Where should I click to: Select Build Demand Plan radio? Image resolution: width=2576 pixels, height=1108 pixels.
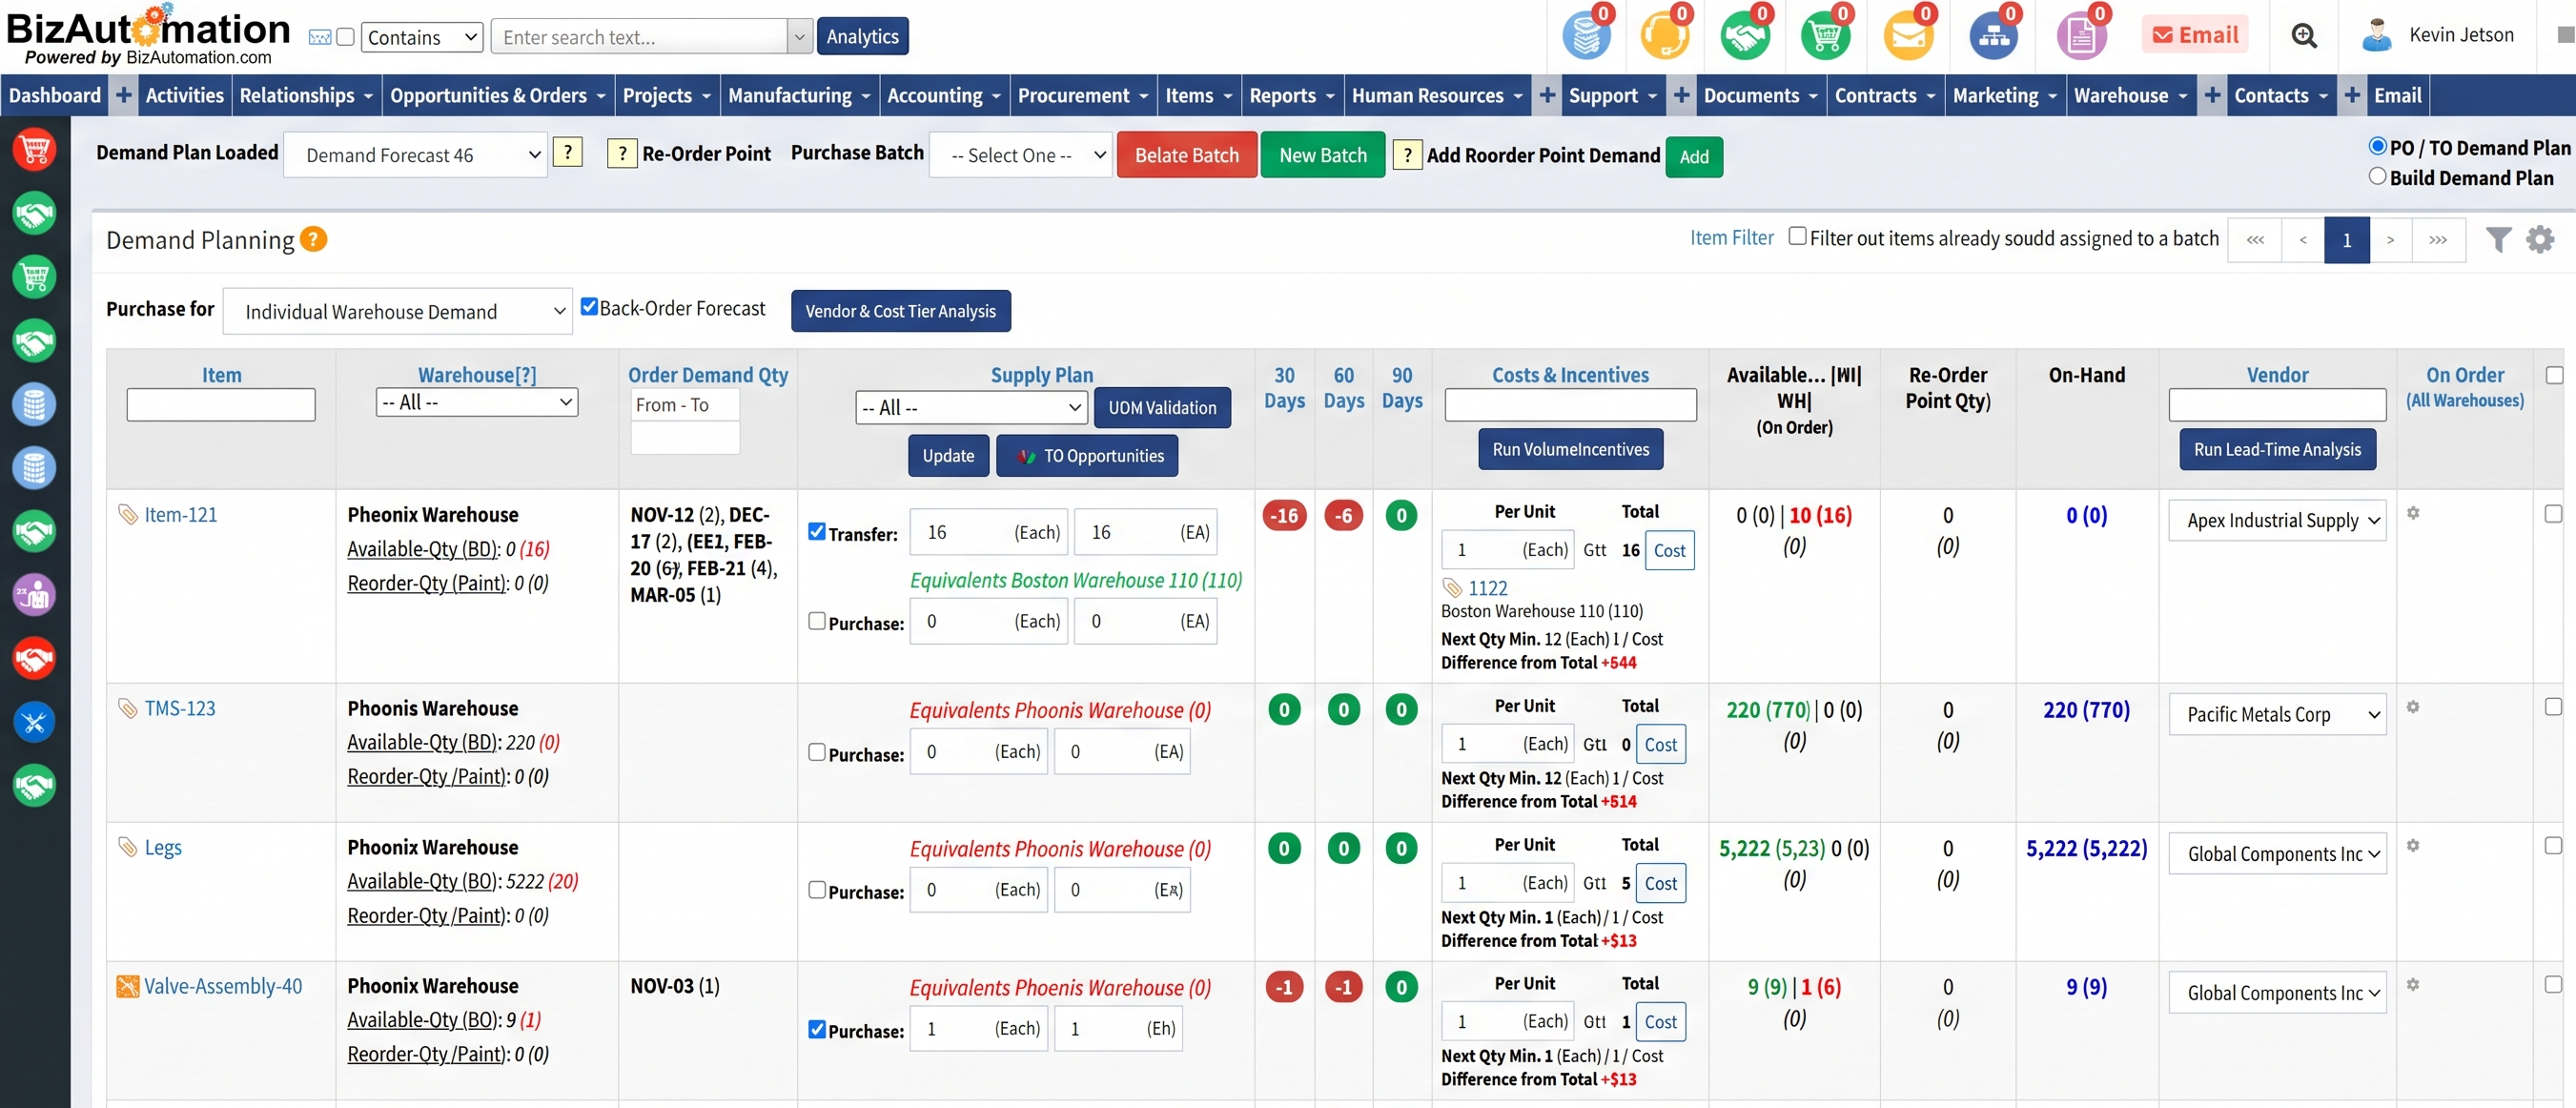coord(2378,176)
